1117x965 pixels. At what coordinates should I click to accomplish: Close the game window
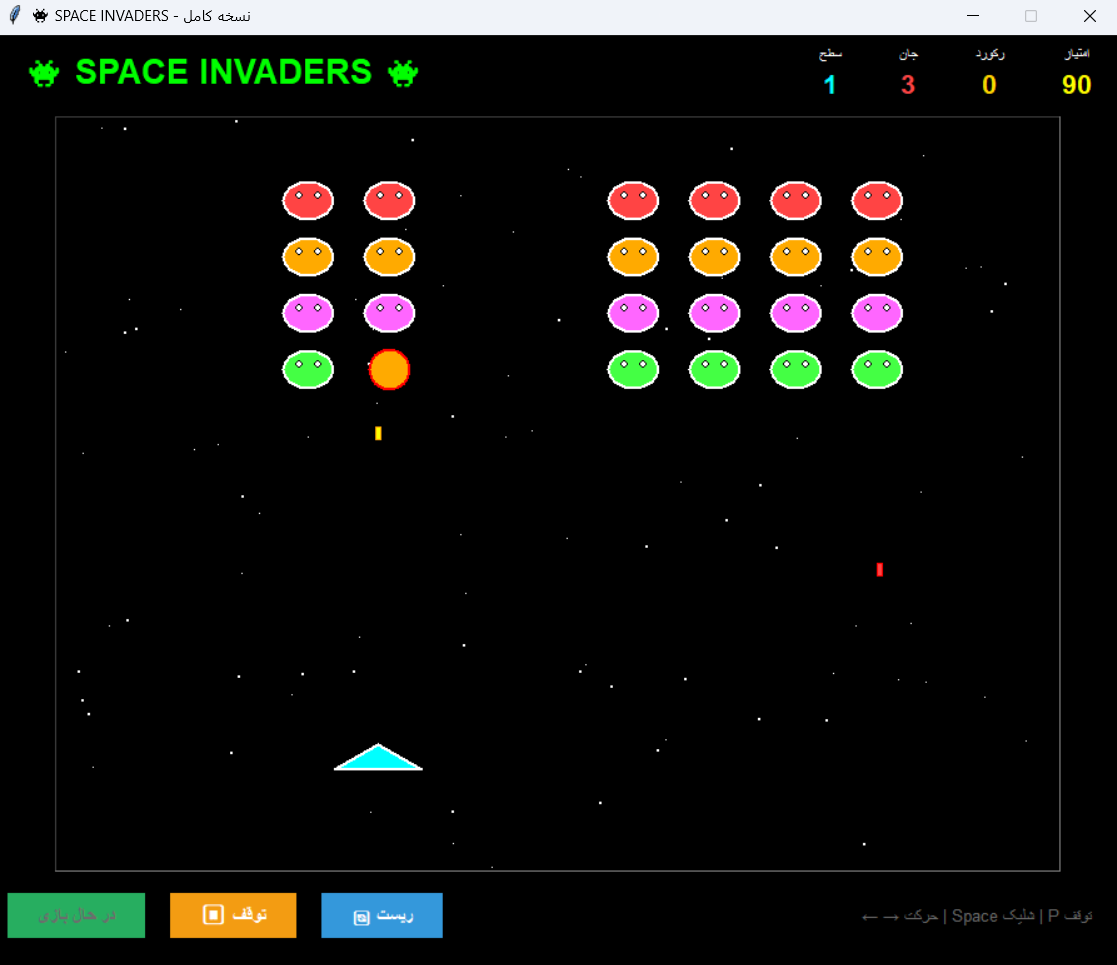[1090, 16]
